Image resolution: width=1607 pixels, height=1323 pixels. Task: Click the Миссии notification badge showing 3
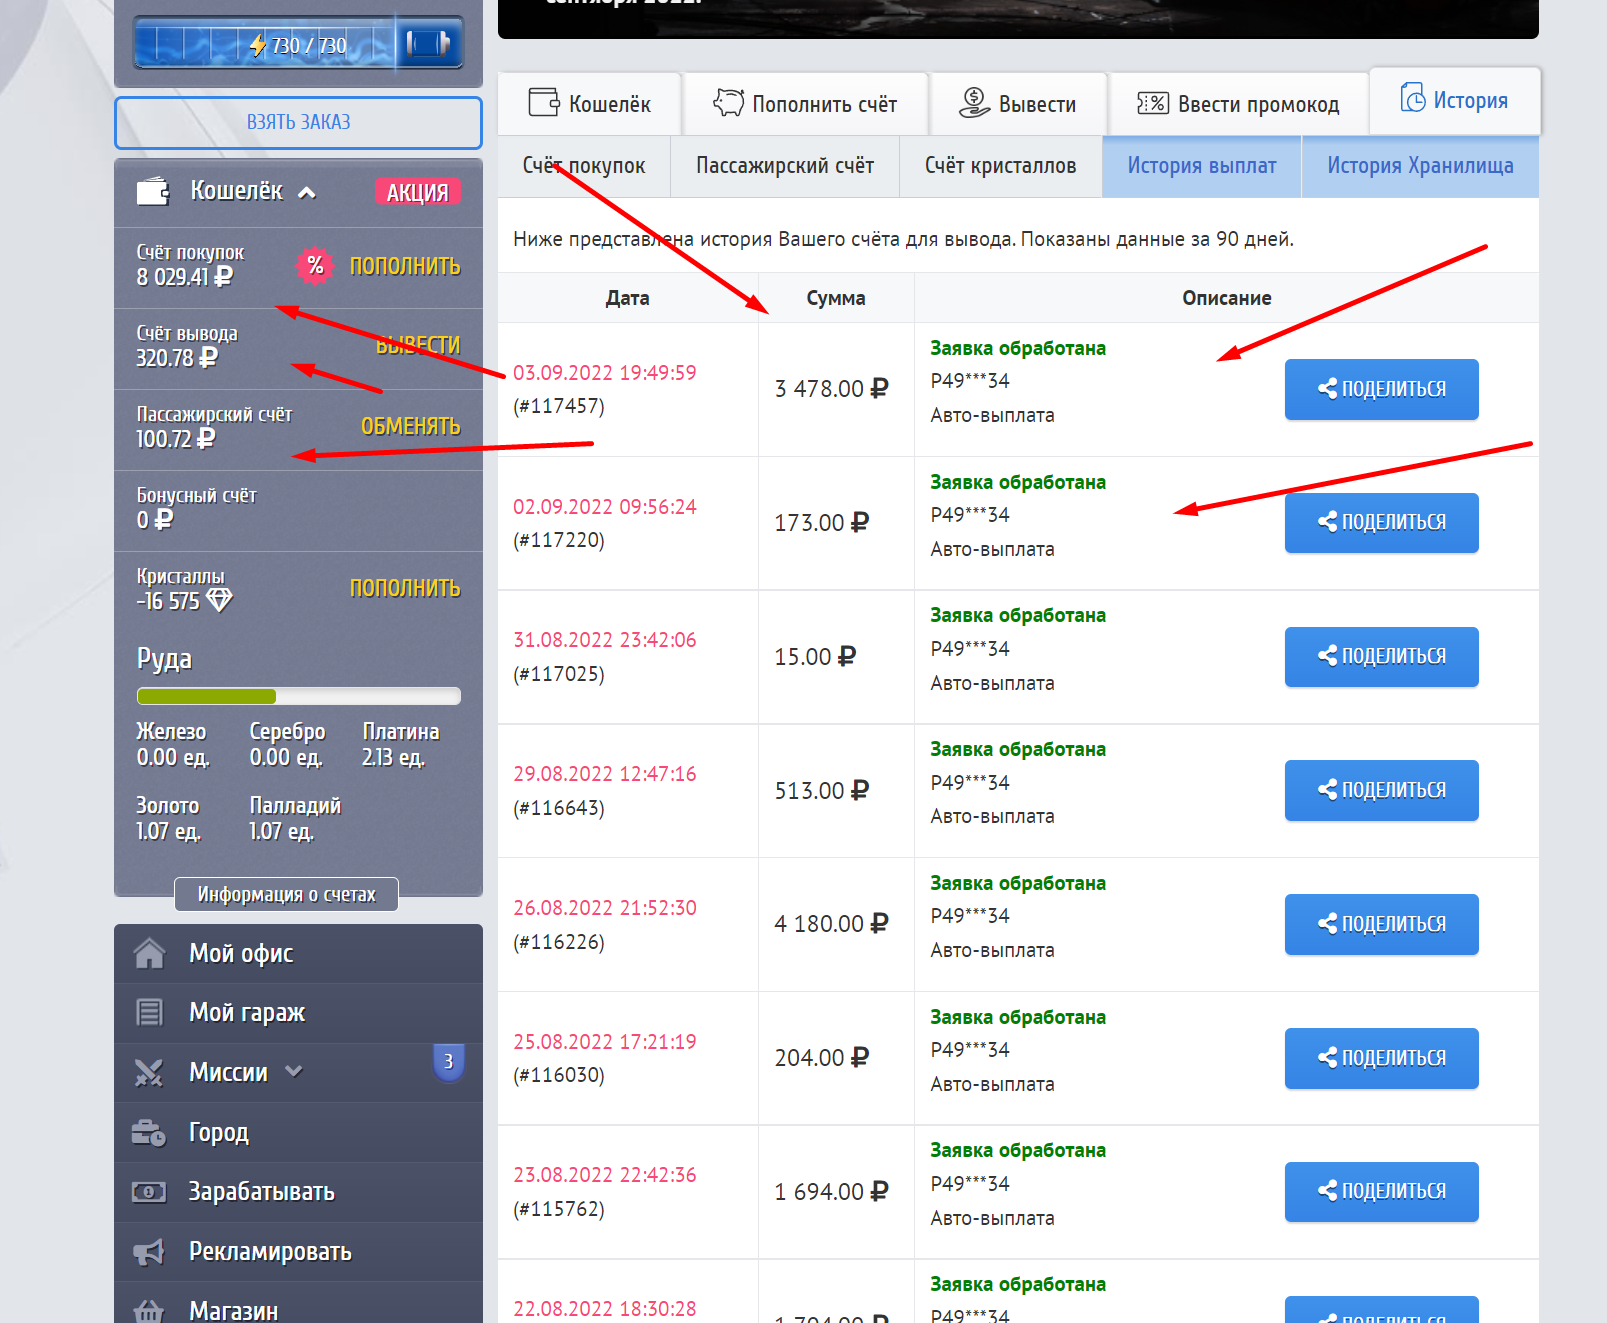(x=448, y=1061)
